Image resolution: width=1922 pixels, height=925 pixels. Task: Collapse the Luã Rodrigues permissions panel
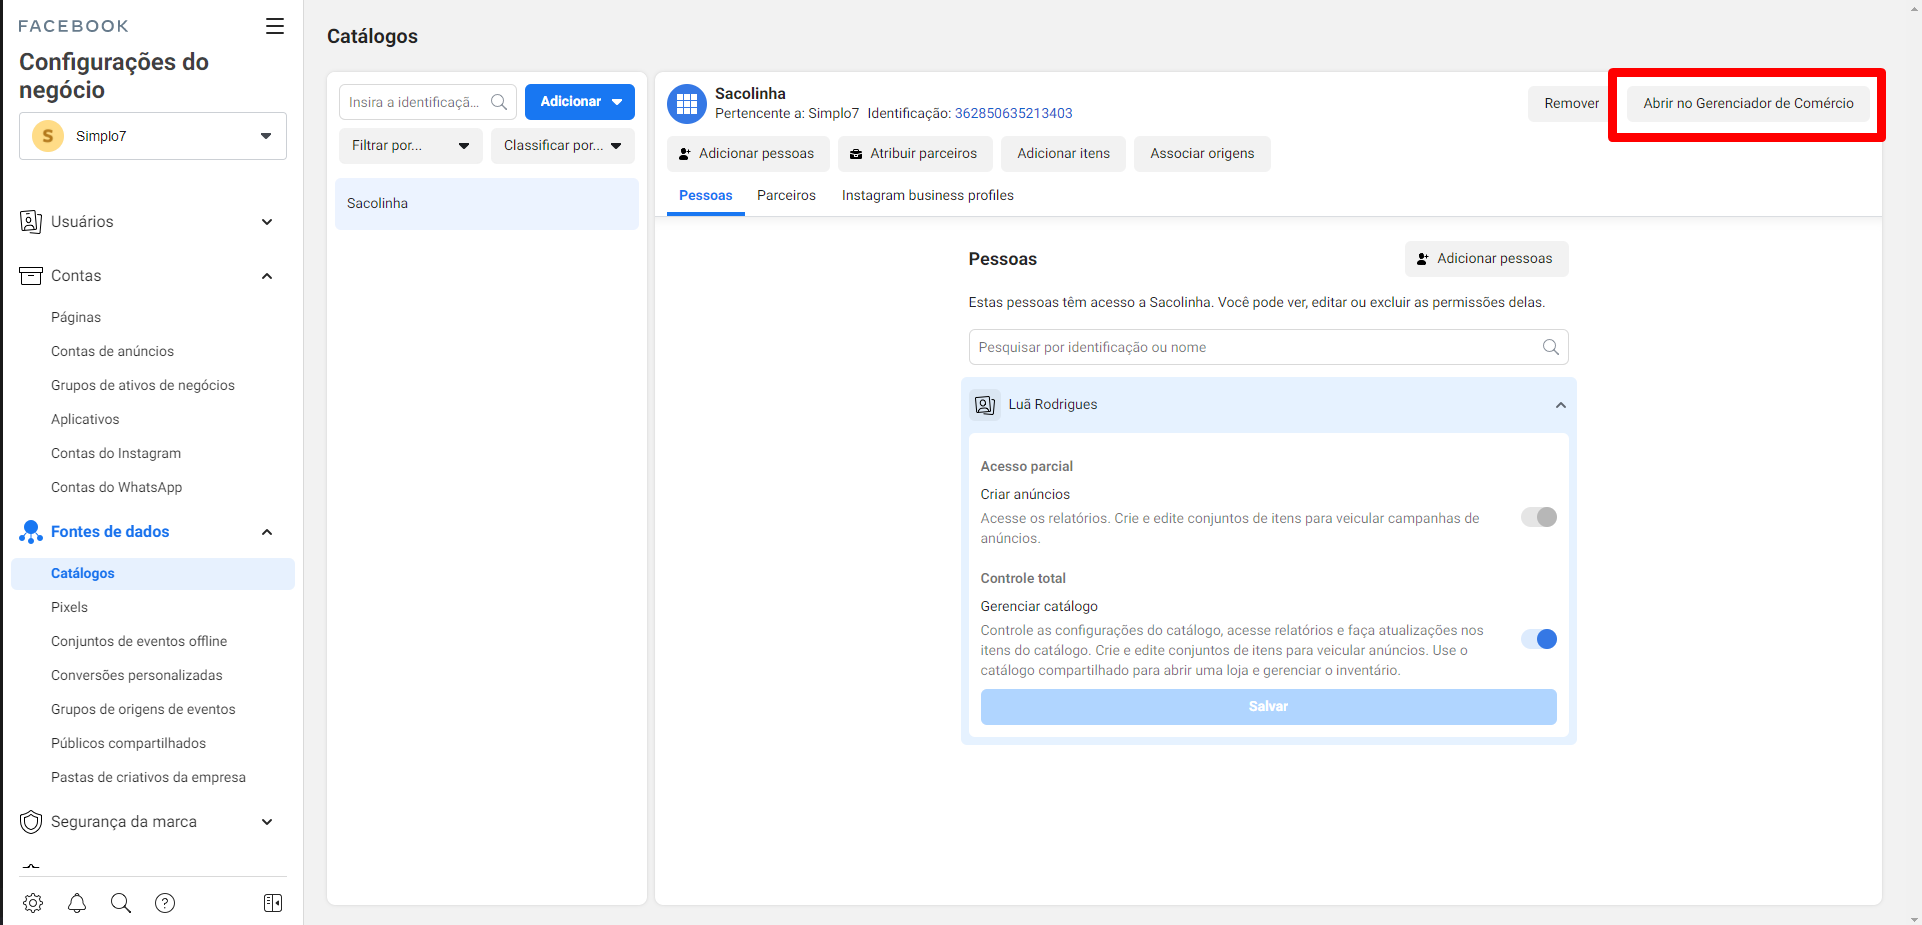tap(1560, 405)
